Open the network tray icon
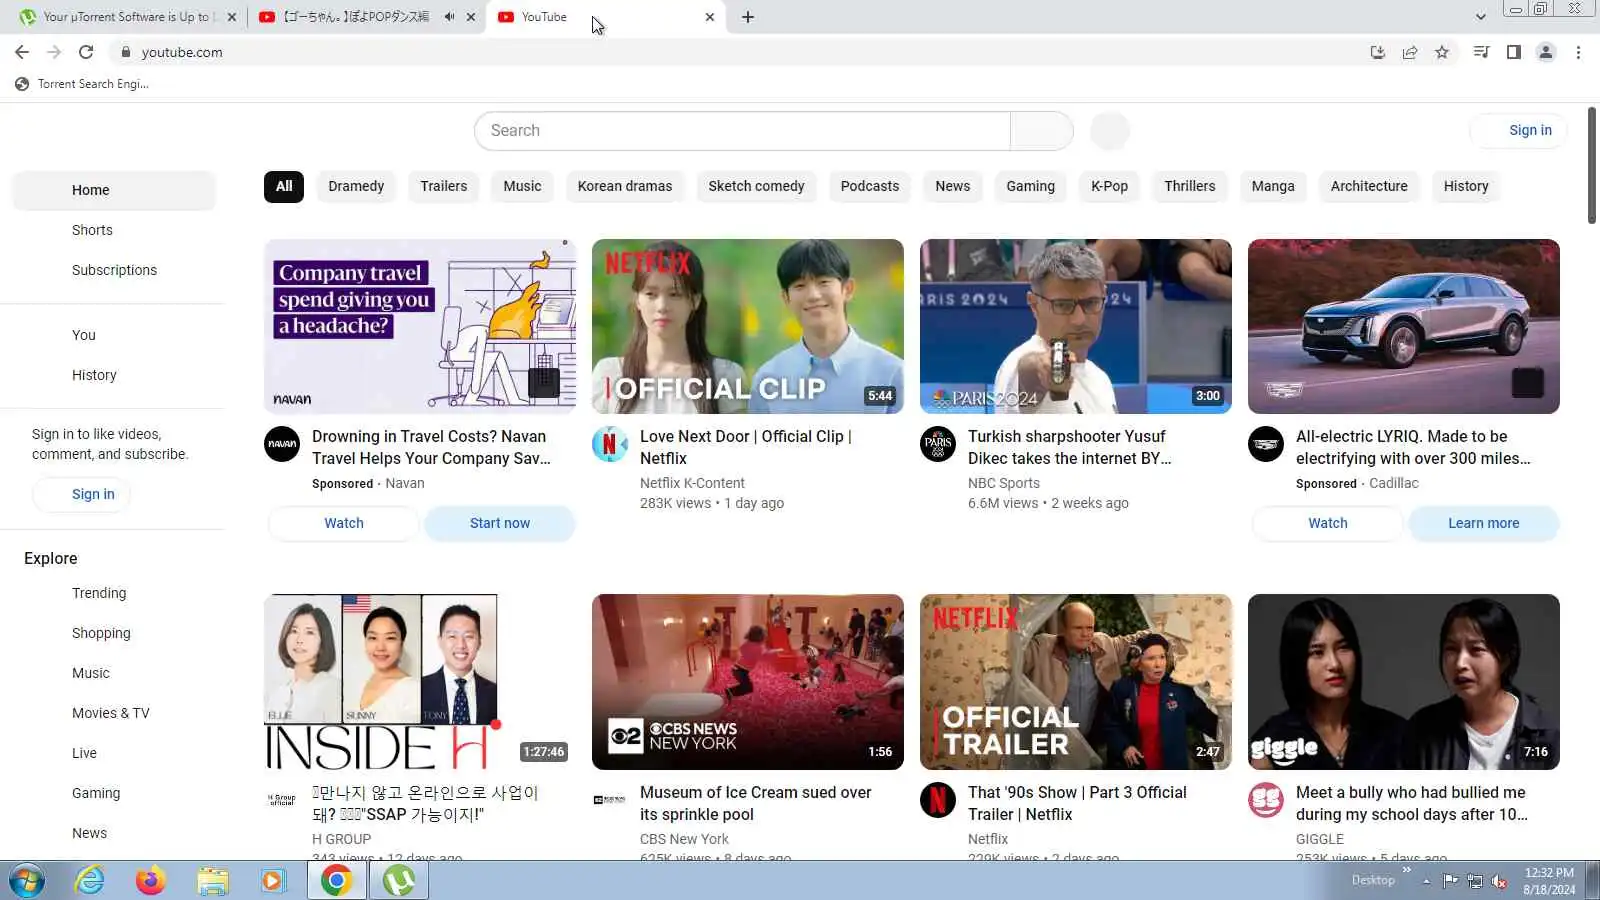1600x900 pixels. [1475, 881]
